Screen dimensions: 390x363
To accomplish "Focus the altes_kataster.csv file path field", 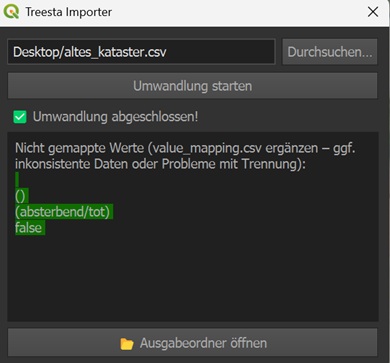I will coord(141,52).
